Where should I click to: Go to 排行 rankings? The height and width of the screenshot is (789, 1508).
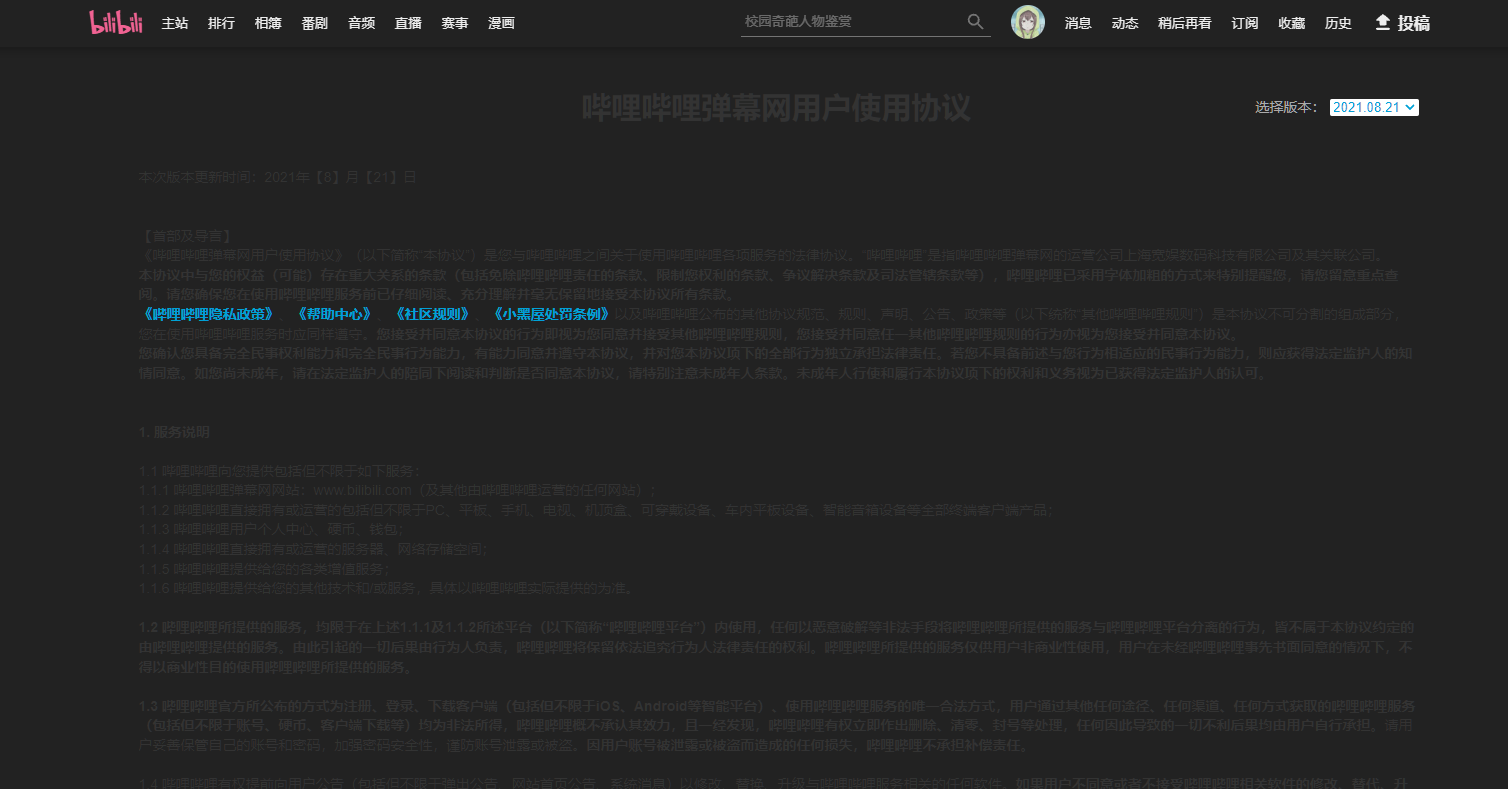(x=221, y=23)
